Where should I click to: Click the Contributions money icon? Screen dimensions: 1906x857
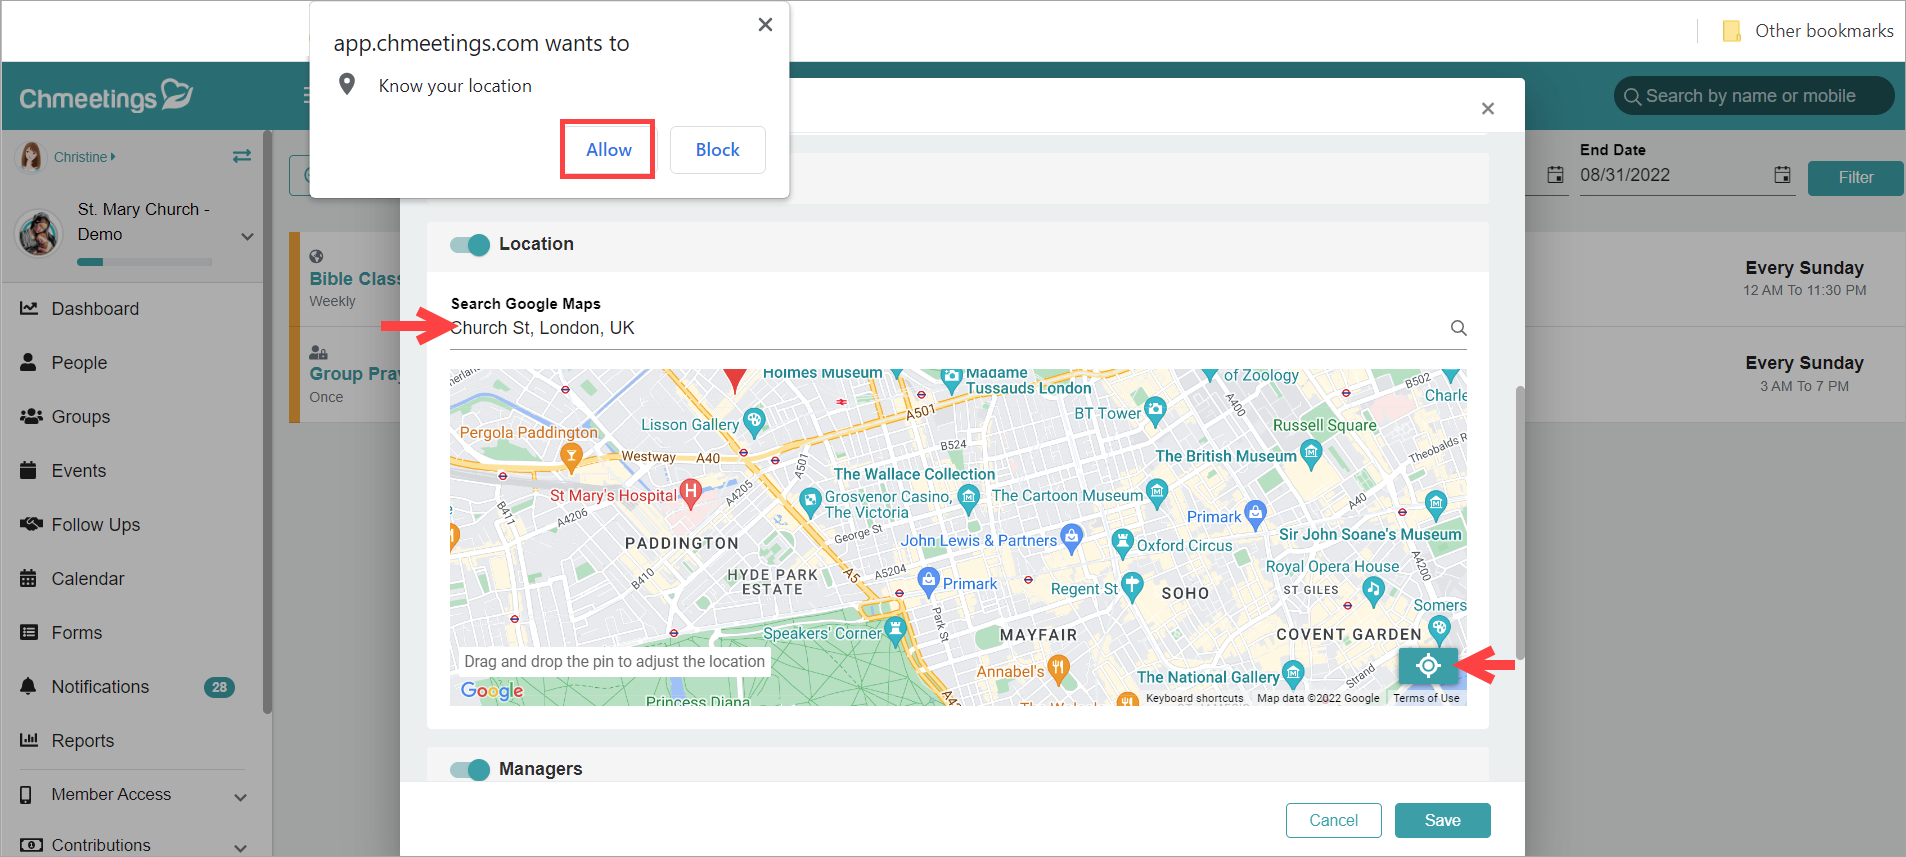click(x=31, y=845)
